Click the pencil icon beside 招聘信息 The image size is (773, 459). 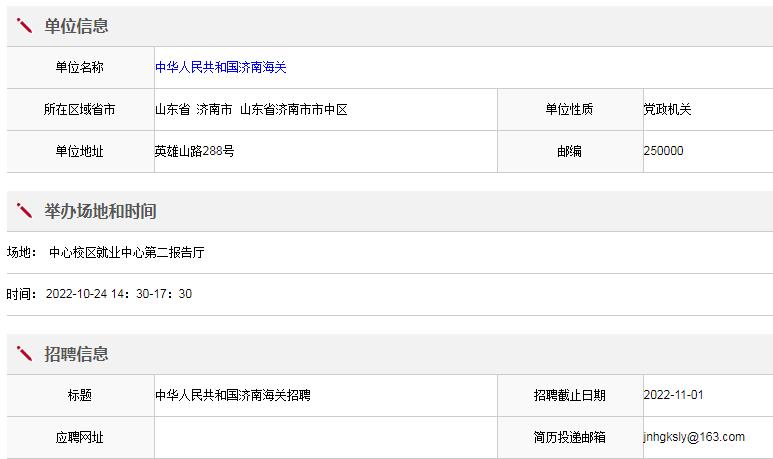pos(25,354)
